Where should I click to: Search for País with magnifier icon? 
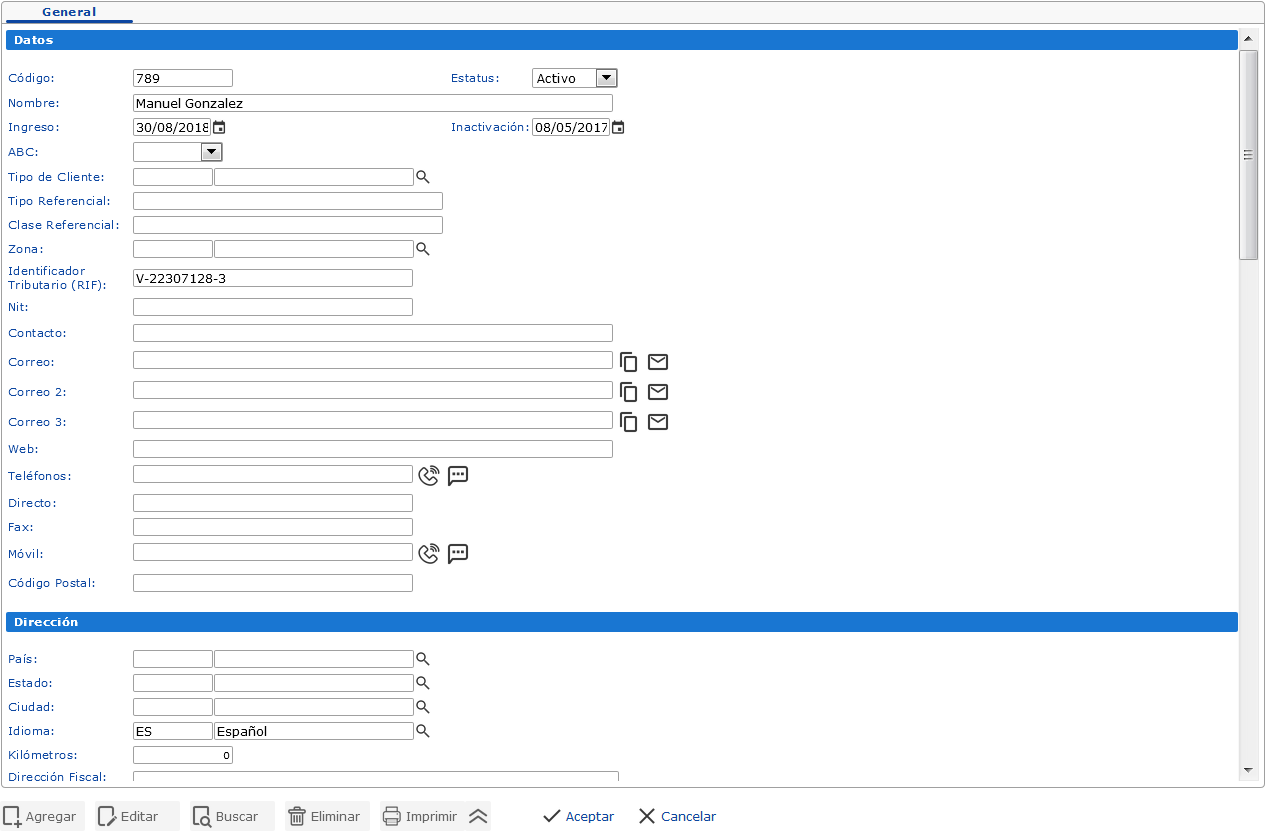[x=423, y=659]
